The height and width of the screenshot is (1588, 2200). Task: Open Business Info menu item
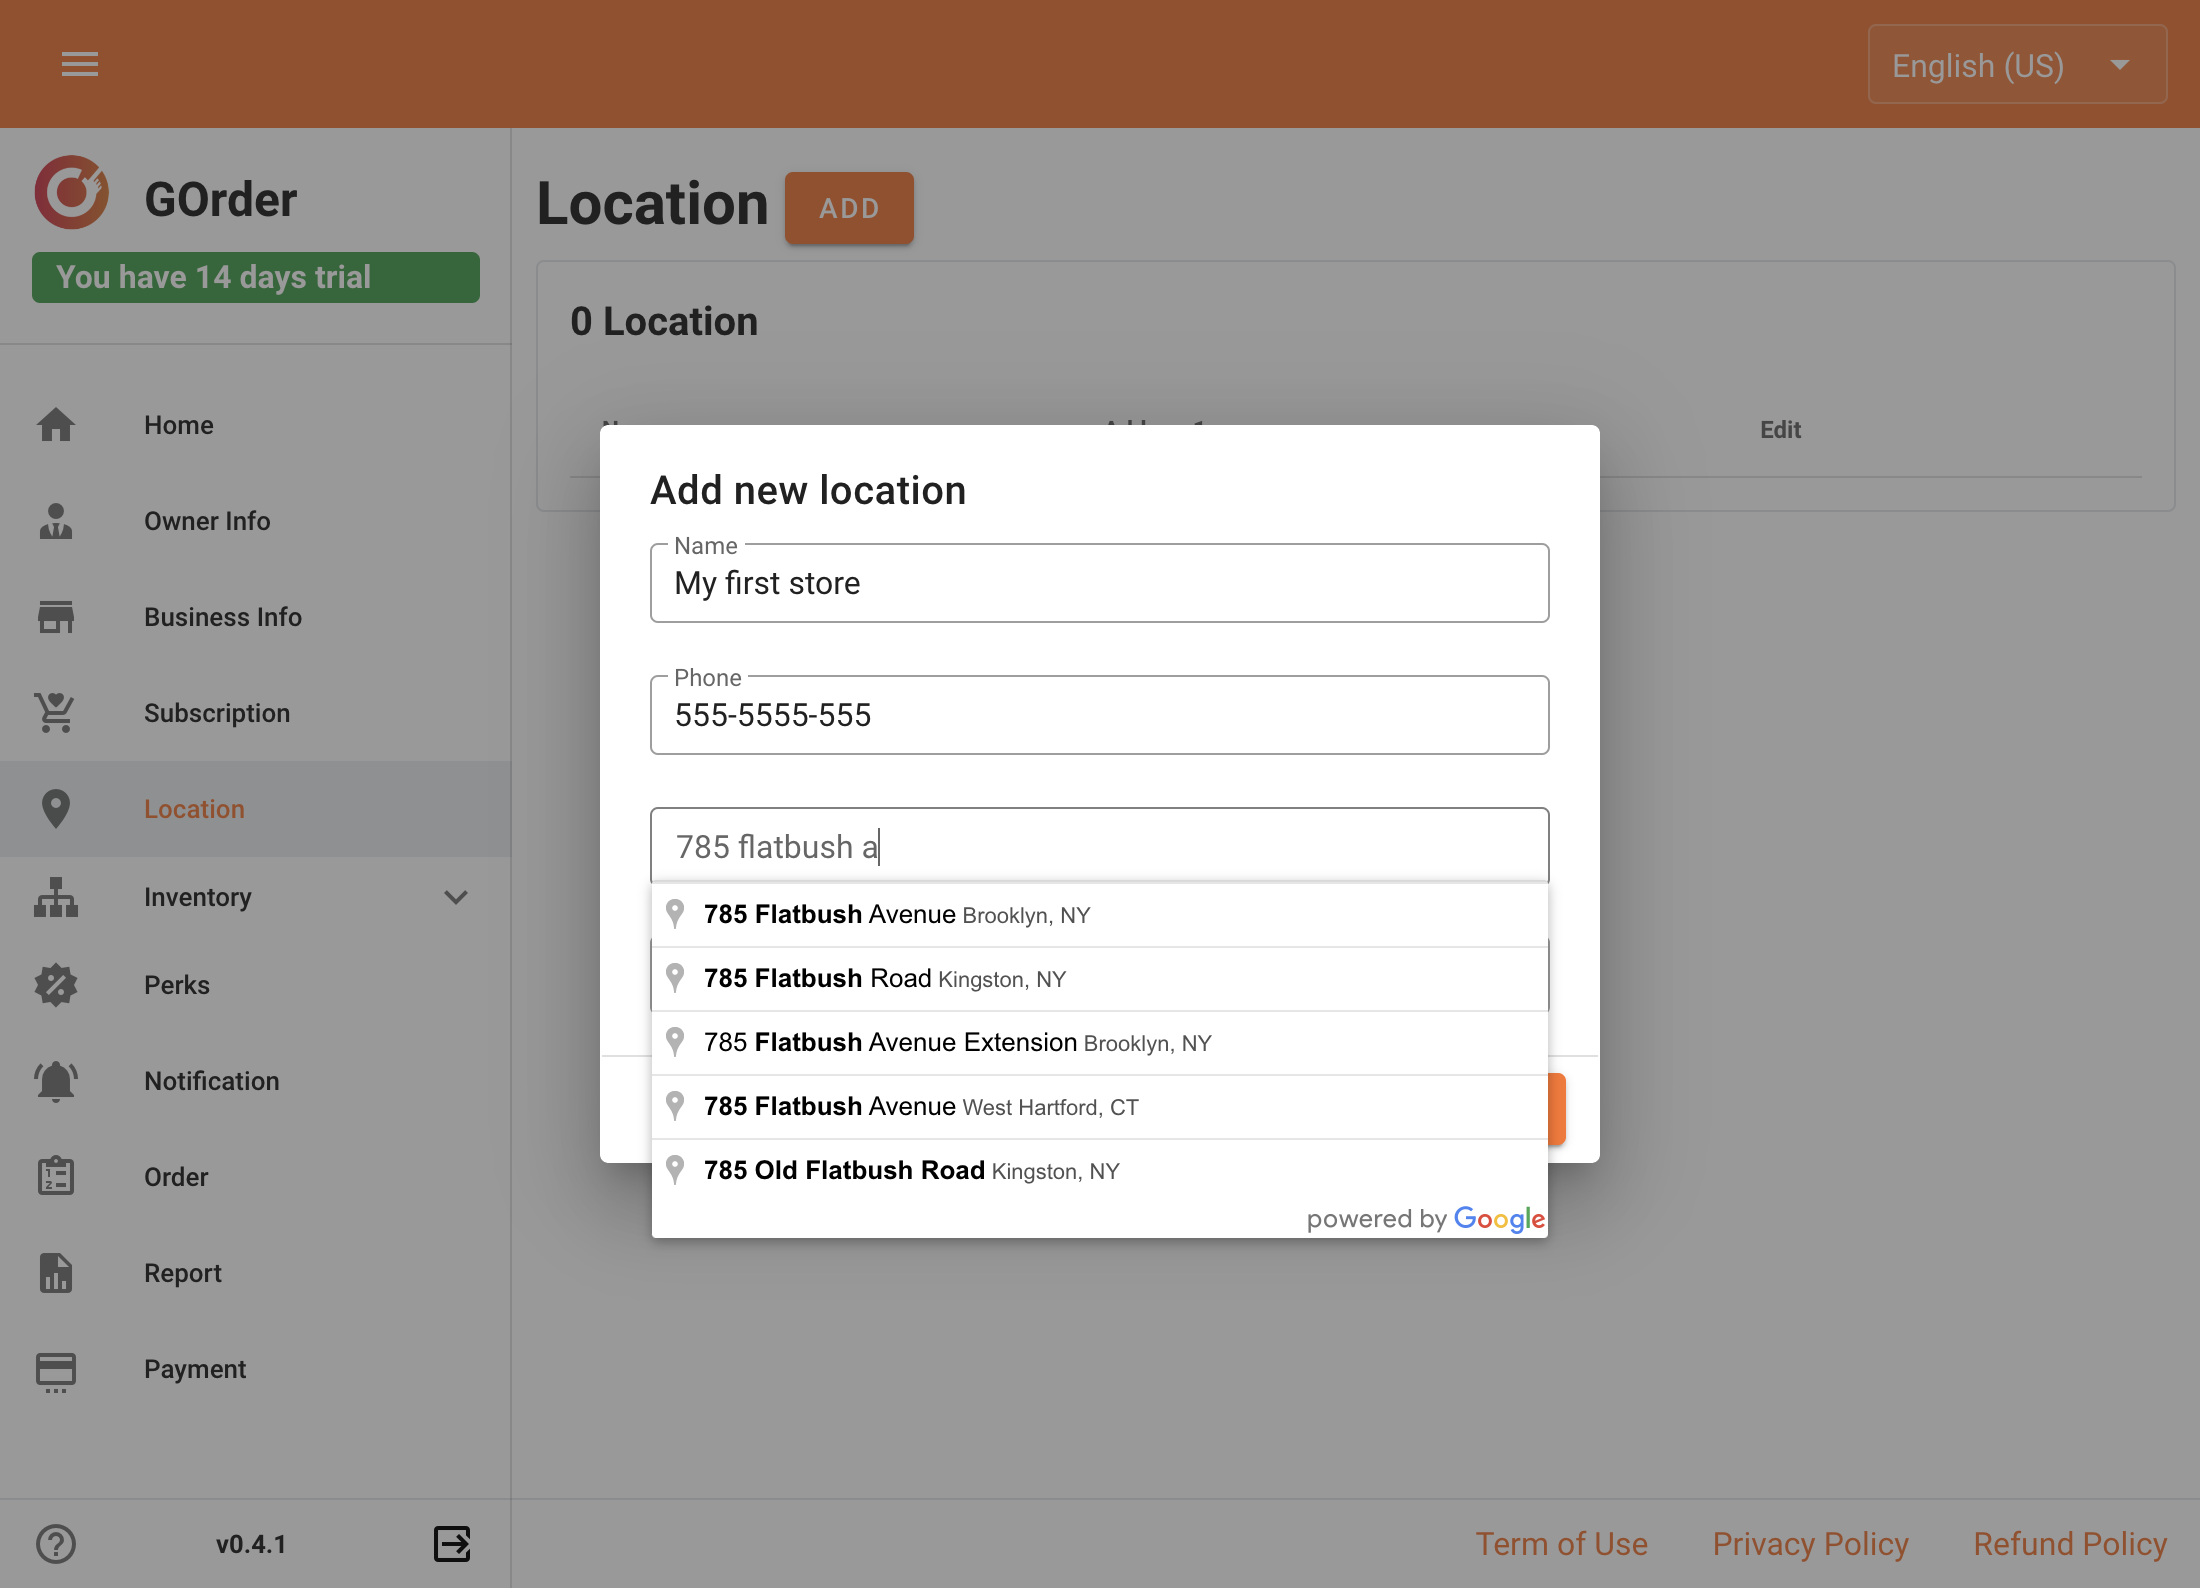click(256, 617)
